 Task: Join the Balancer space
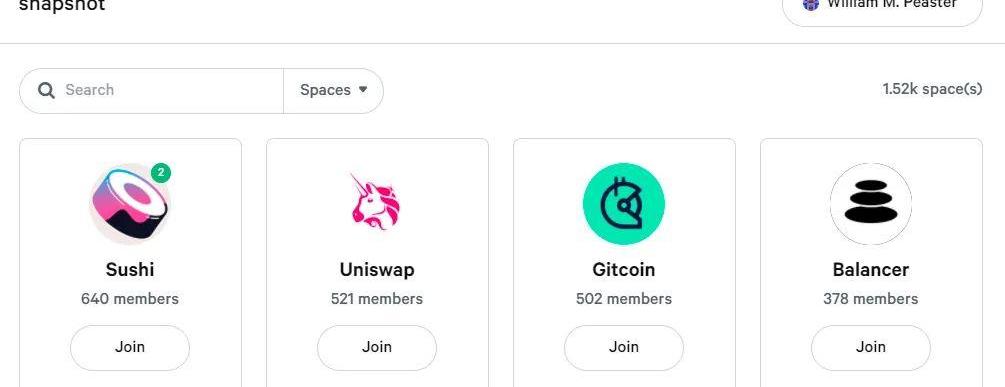pyautogui.click(x=870, y=347)
